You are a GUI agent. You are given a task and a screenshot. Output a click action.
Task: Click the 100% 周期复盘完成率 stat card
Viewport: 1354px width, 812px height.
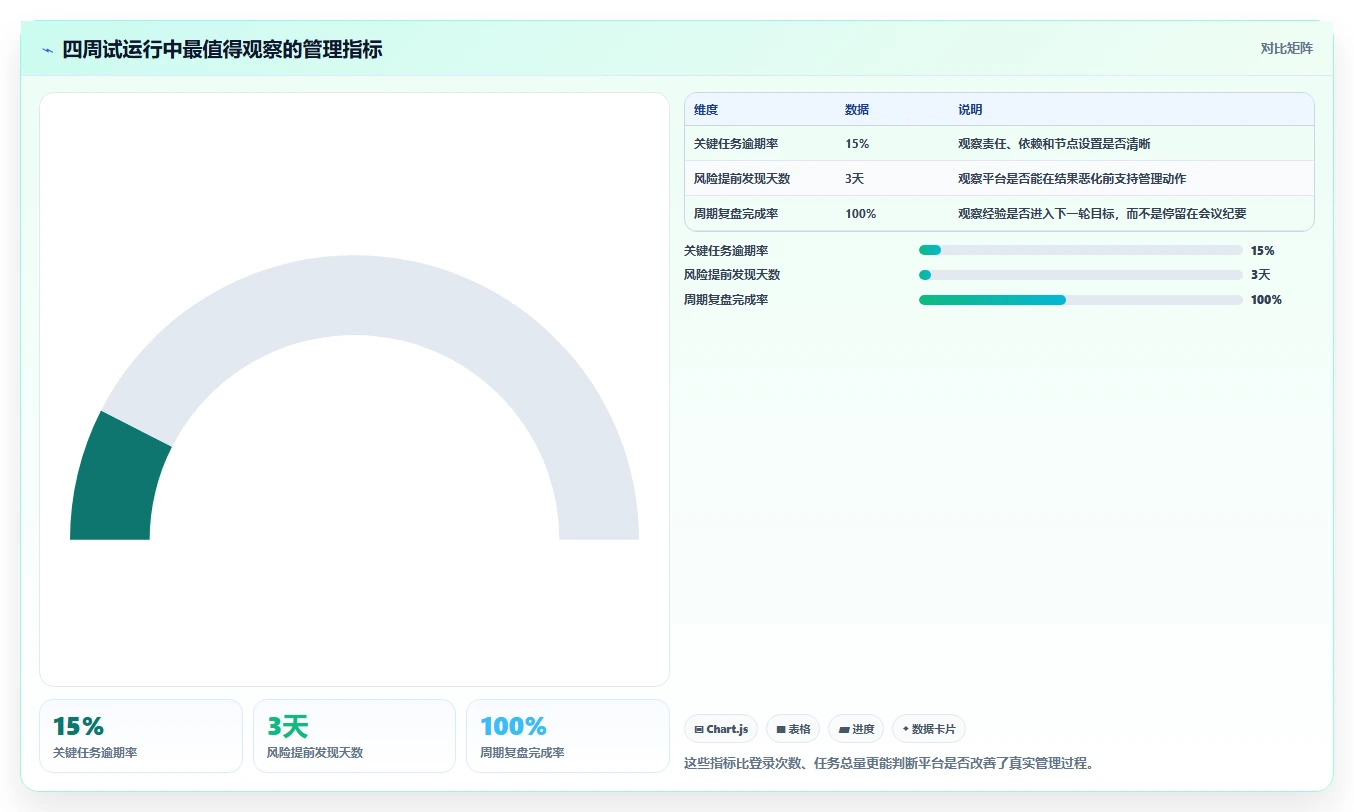[568, 736]
